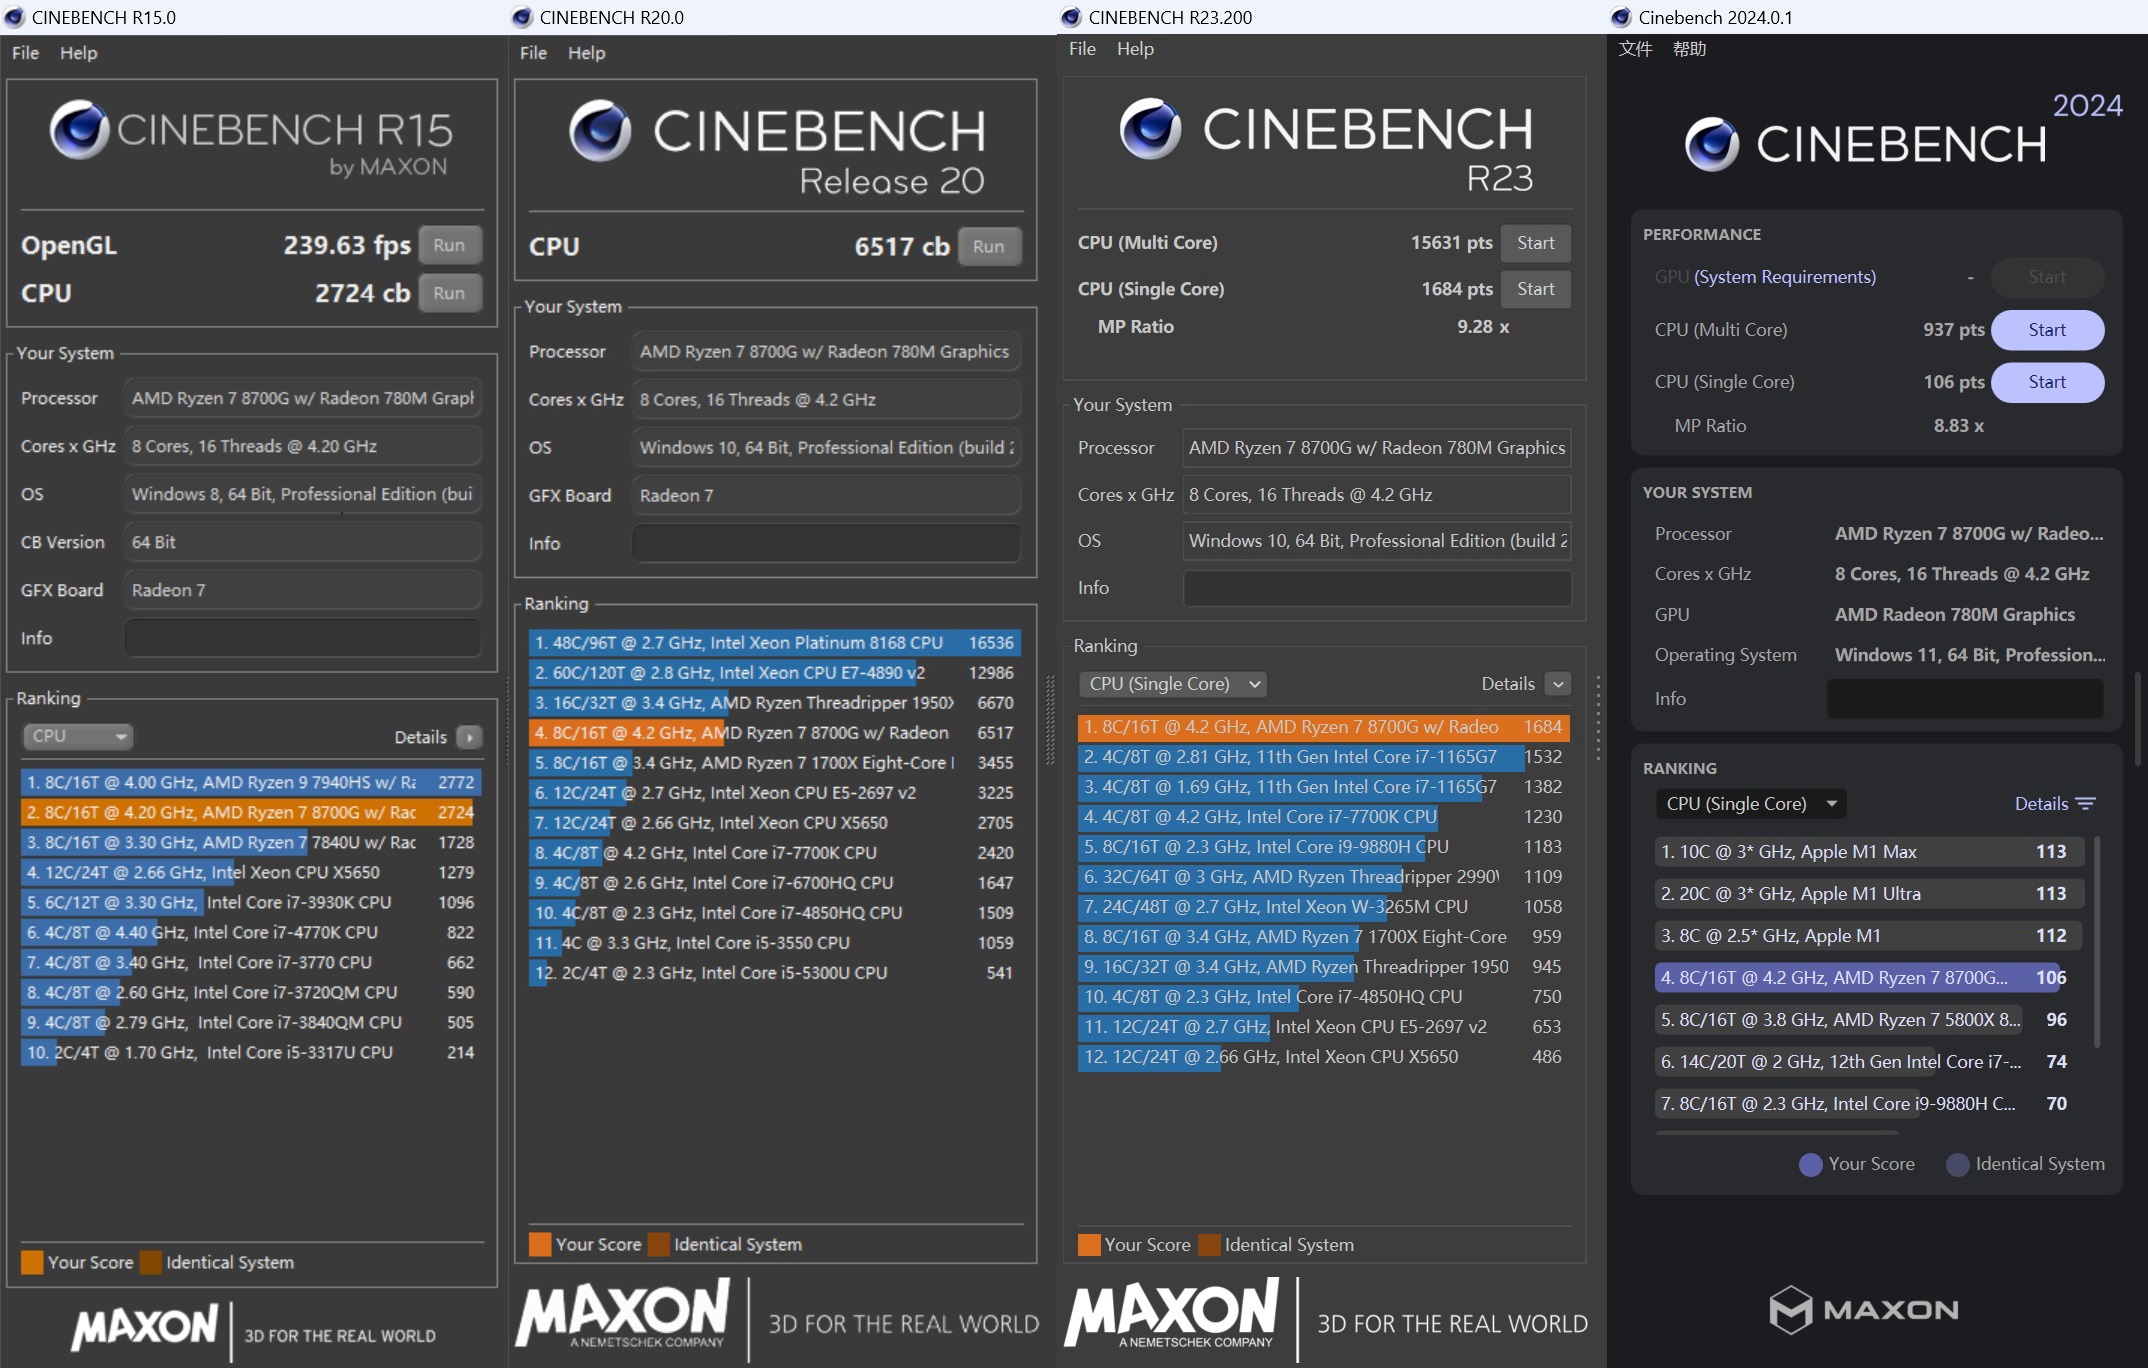The width and height of the screenshot is (2148, 1368).
Task: Start CPU Multi Core in Cinebench 2024
Action: tap(2047, 330)
